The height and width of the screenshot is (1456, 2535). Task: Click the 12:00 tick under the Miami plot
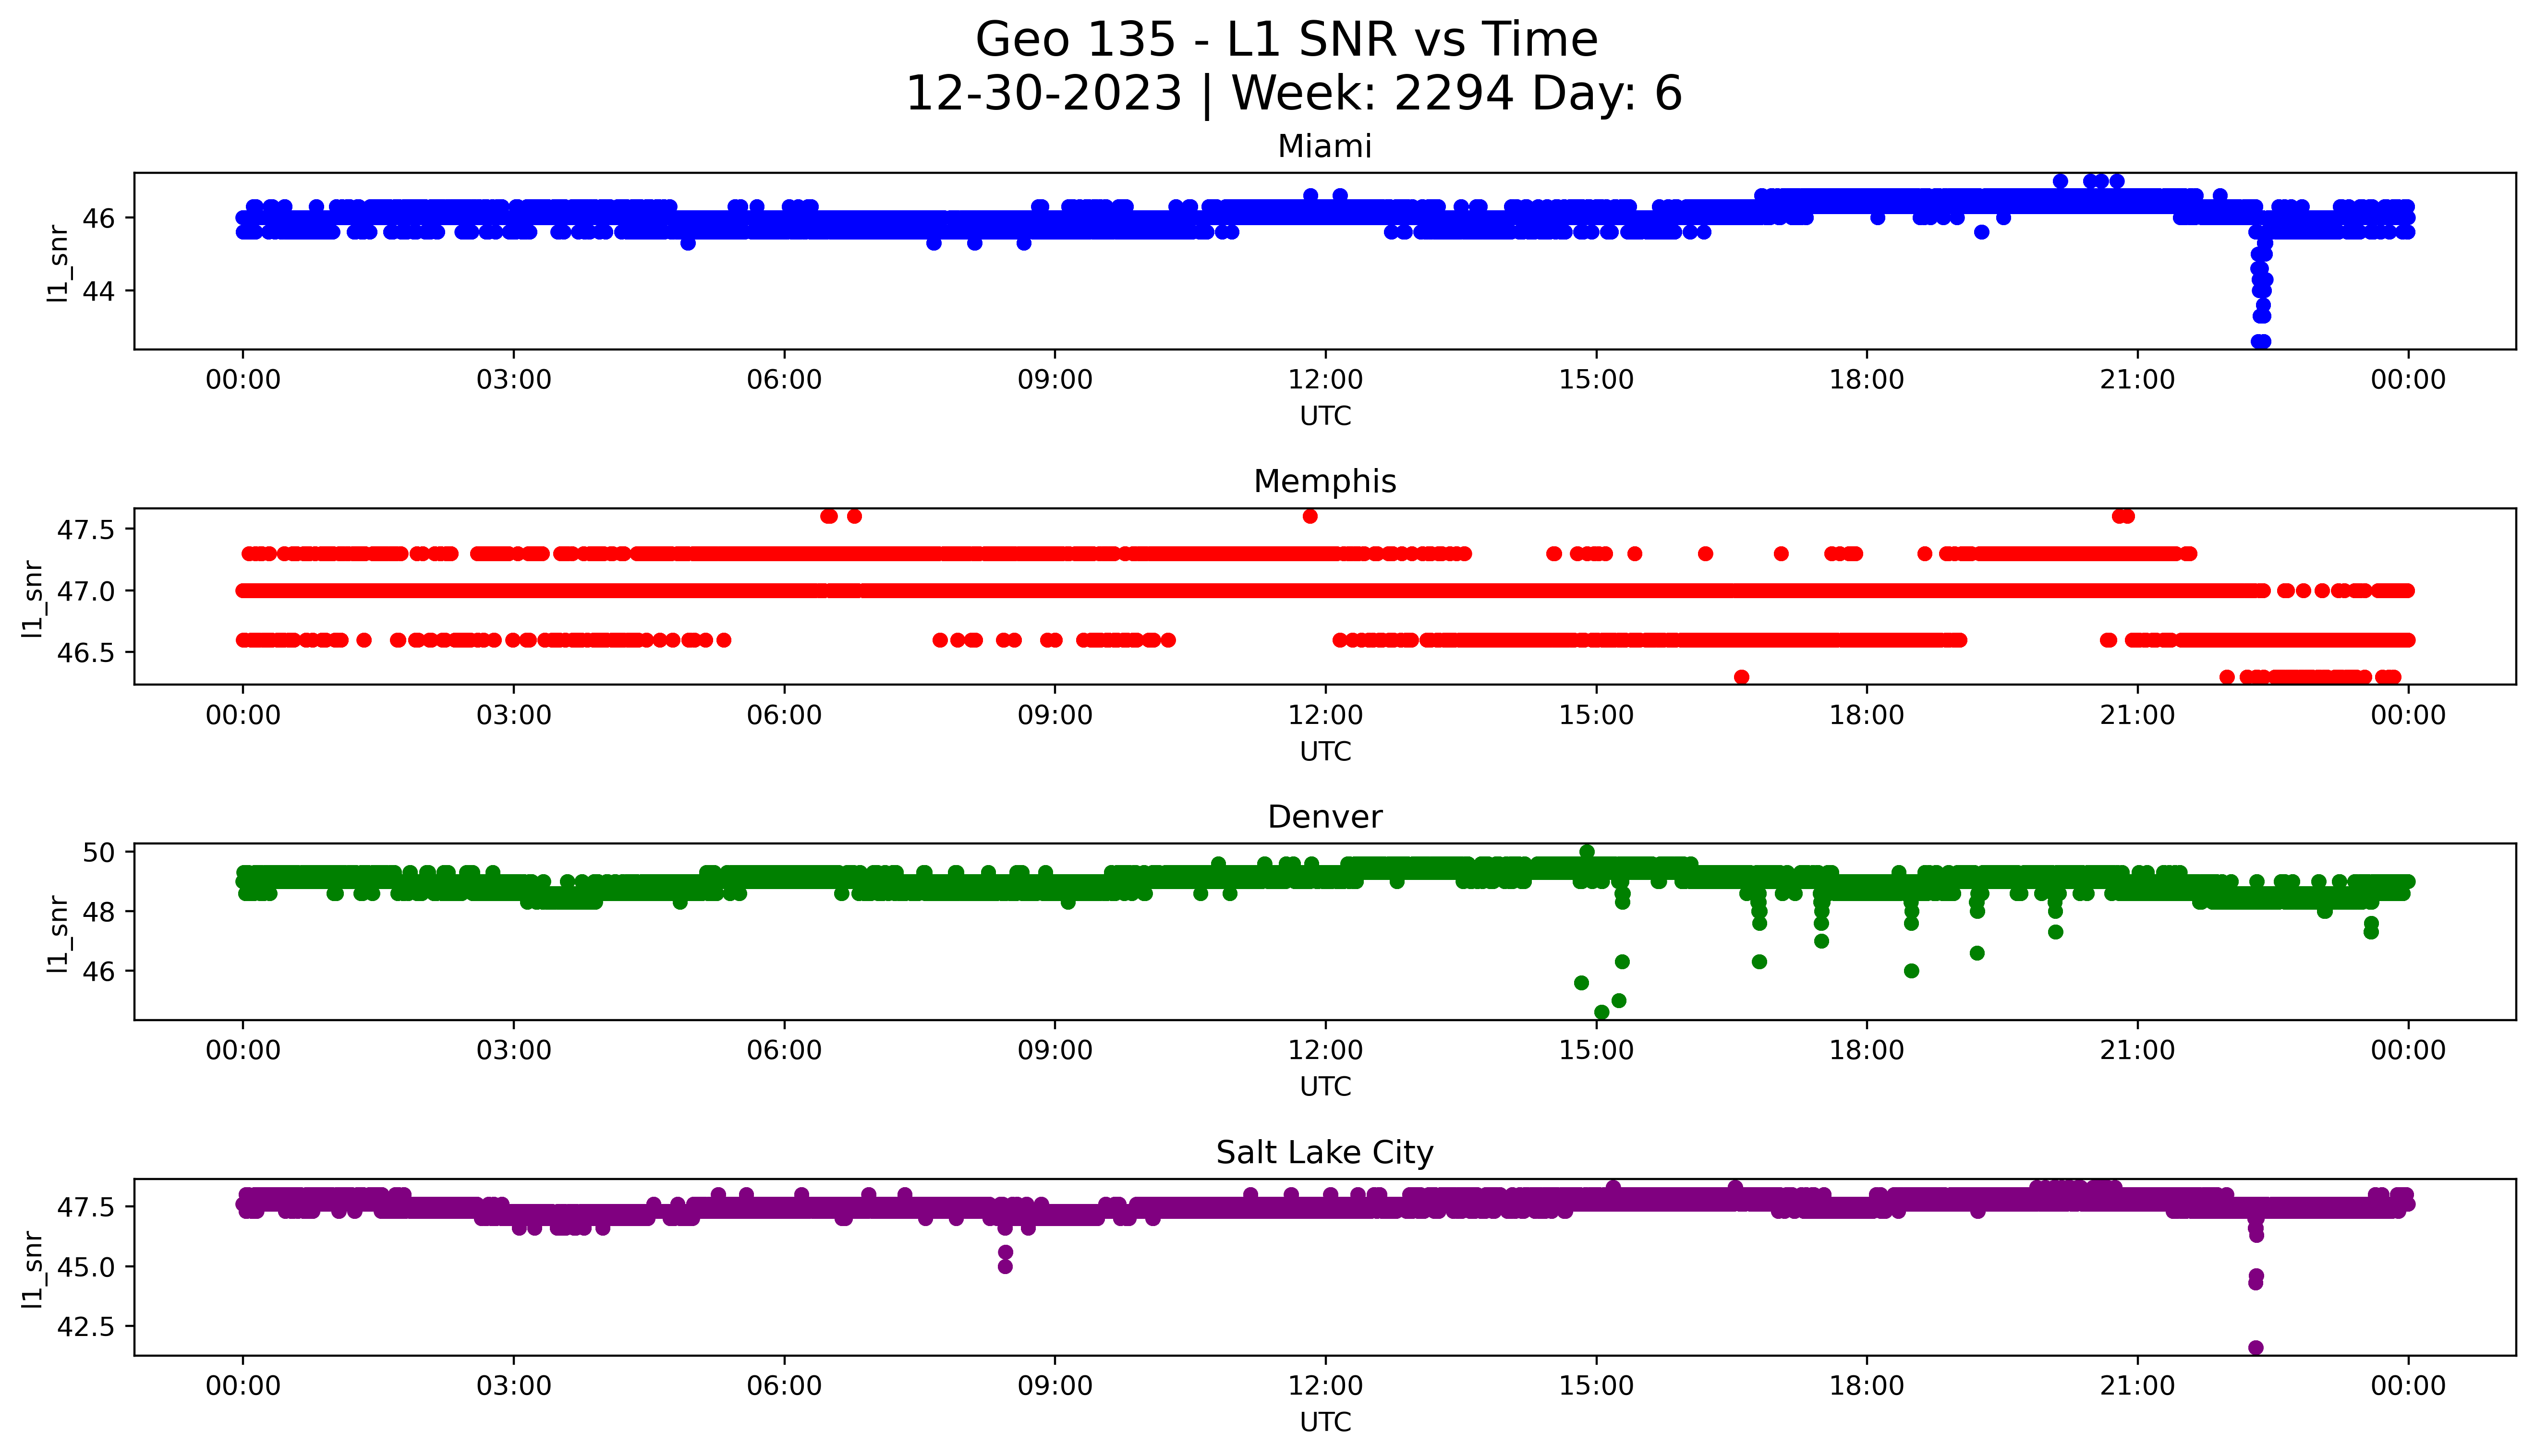pos(1326,380)
